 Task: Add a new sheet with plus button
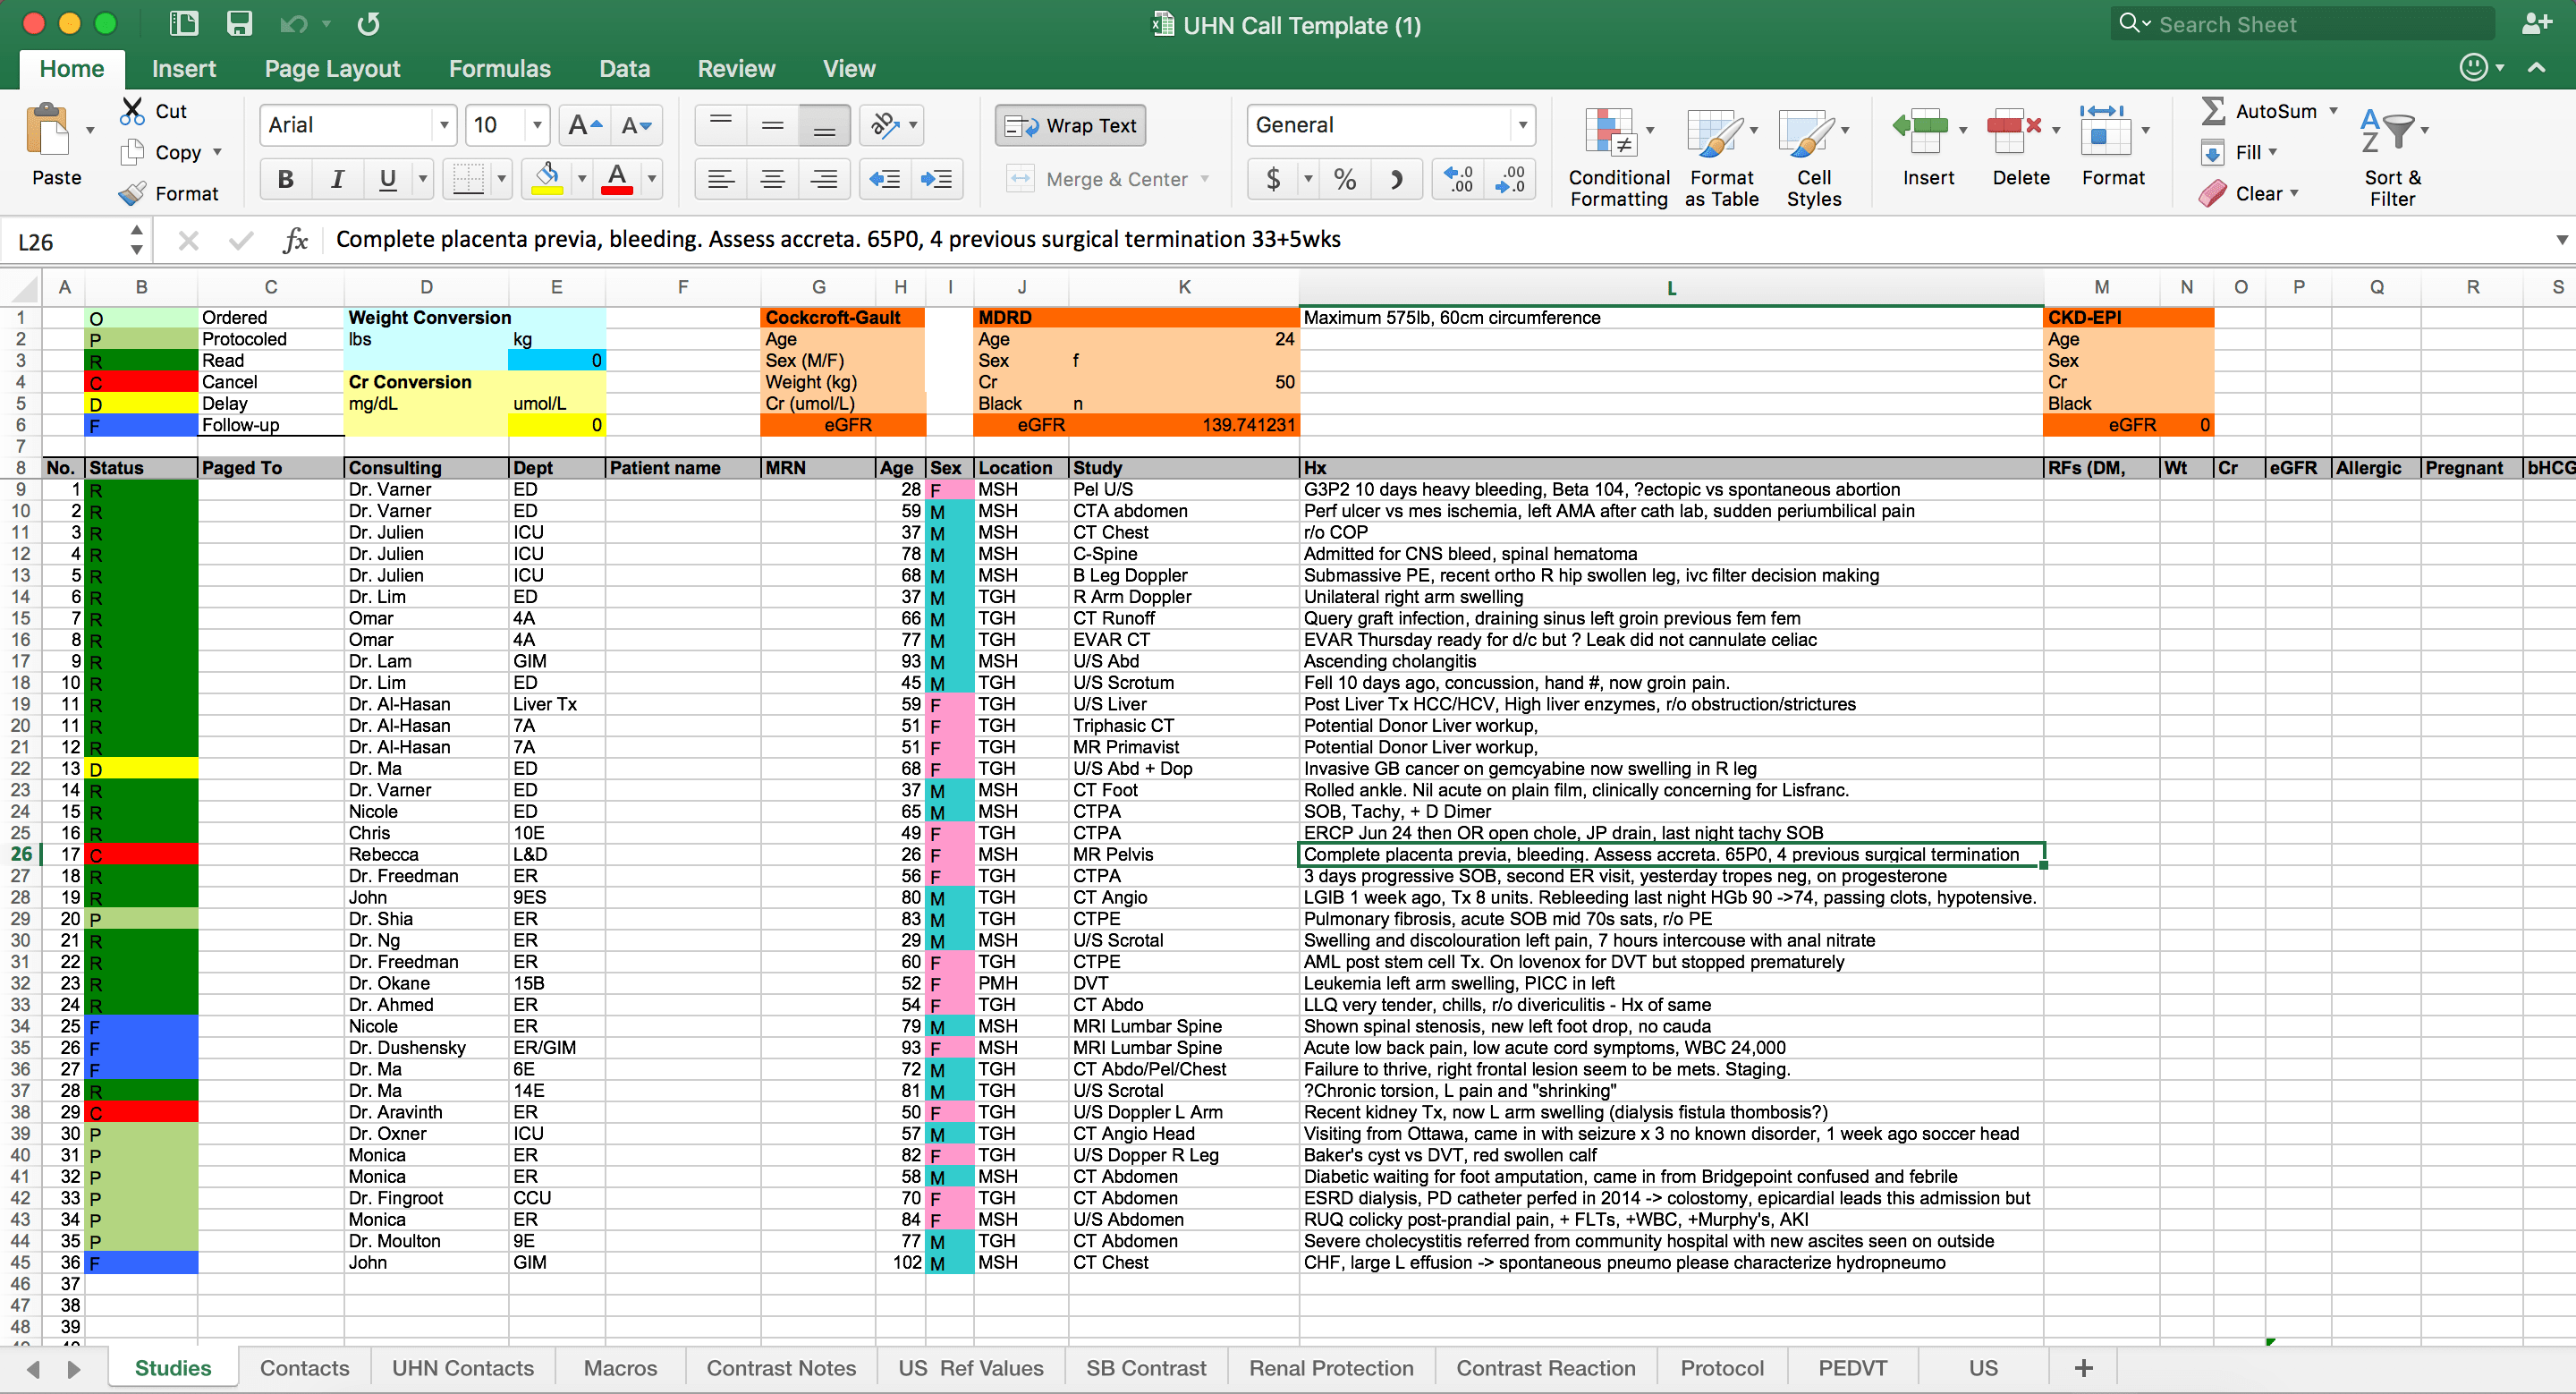click(2084, 1368)
